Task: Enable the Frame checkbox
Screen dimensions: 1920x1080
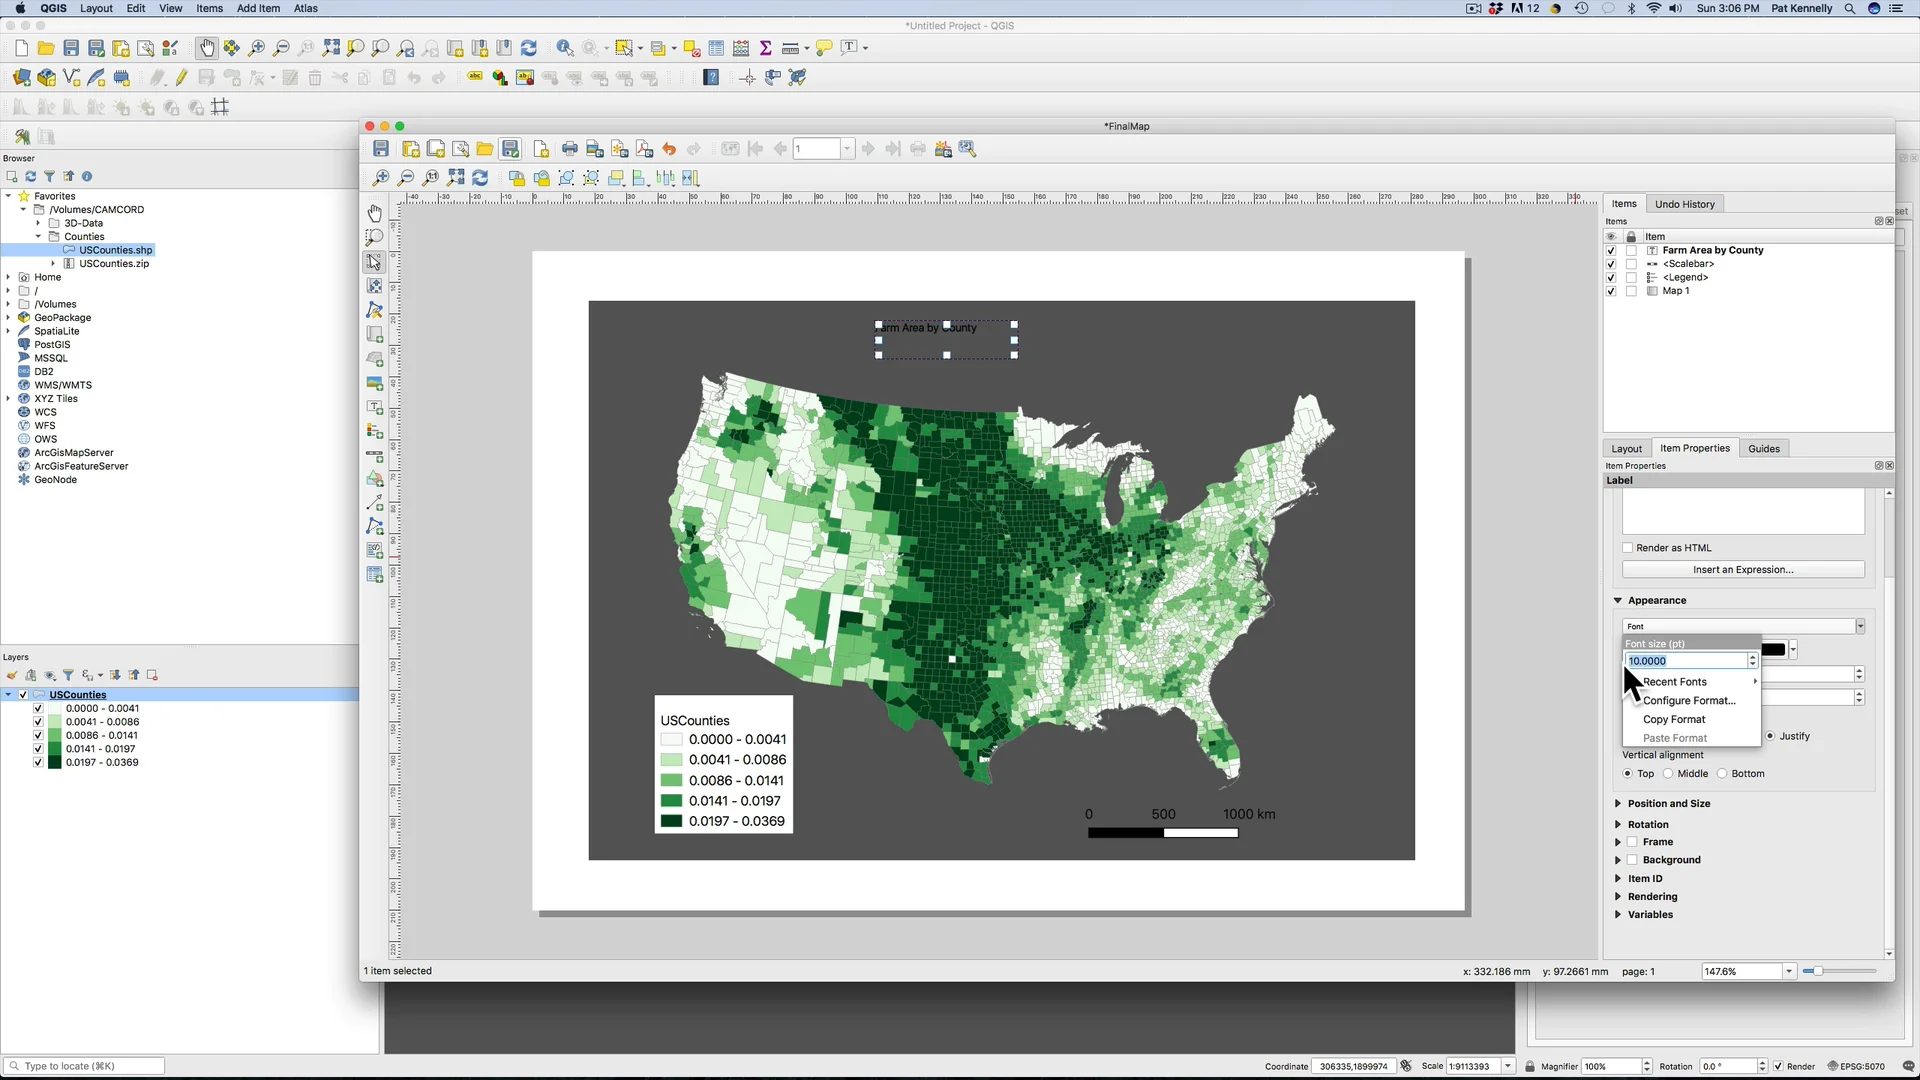Action: click(x=1633, y=842)
